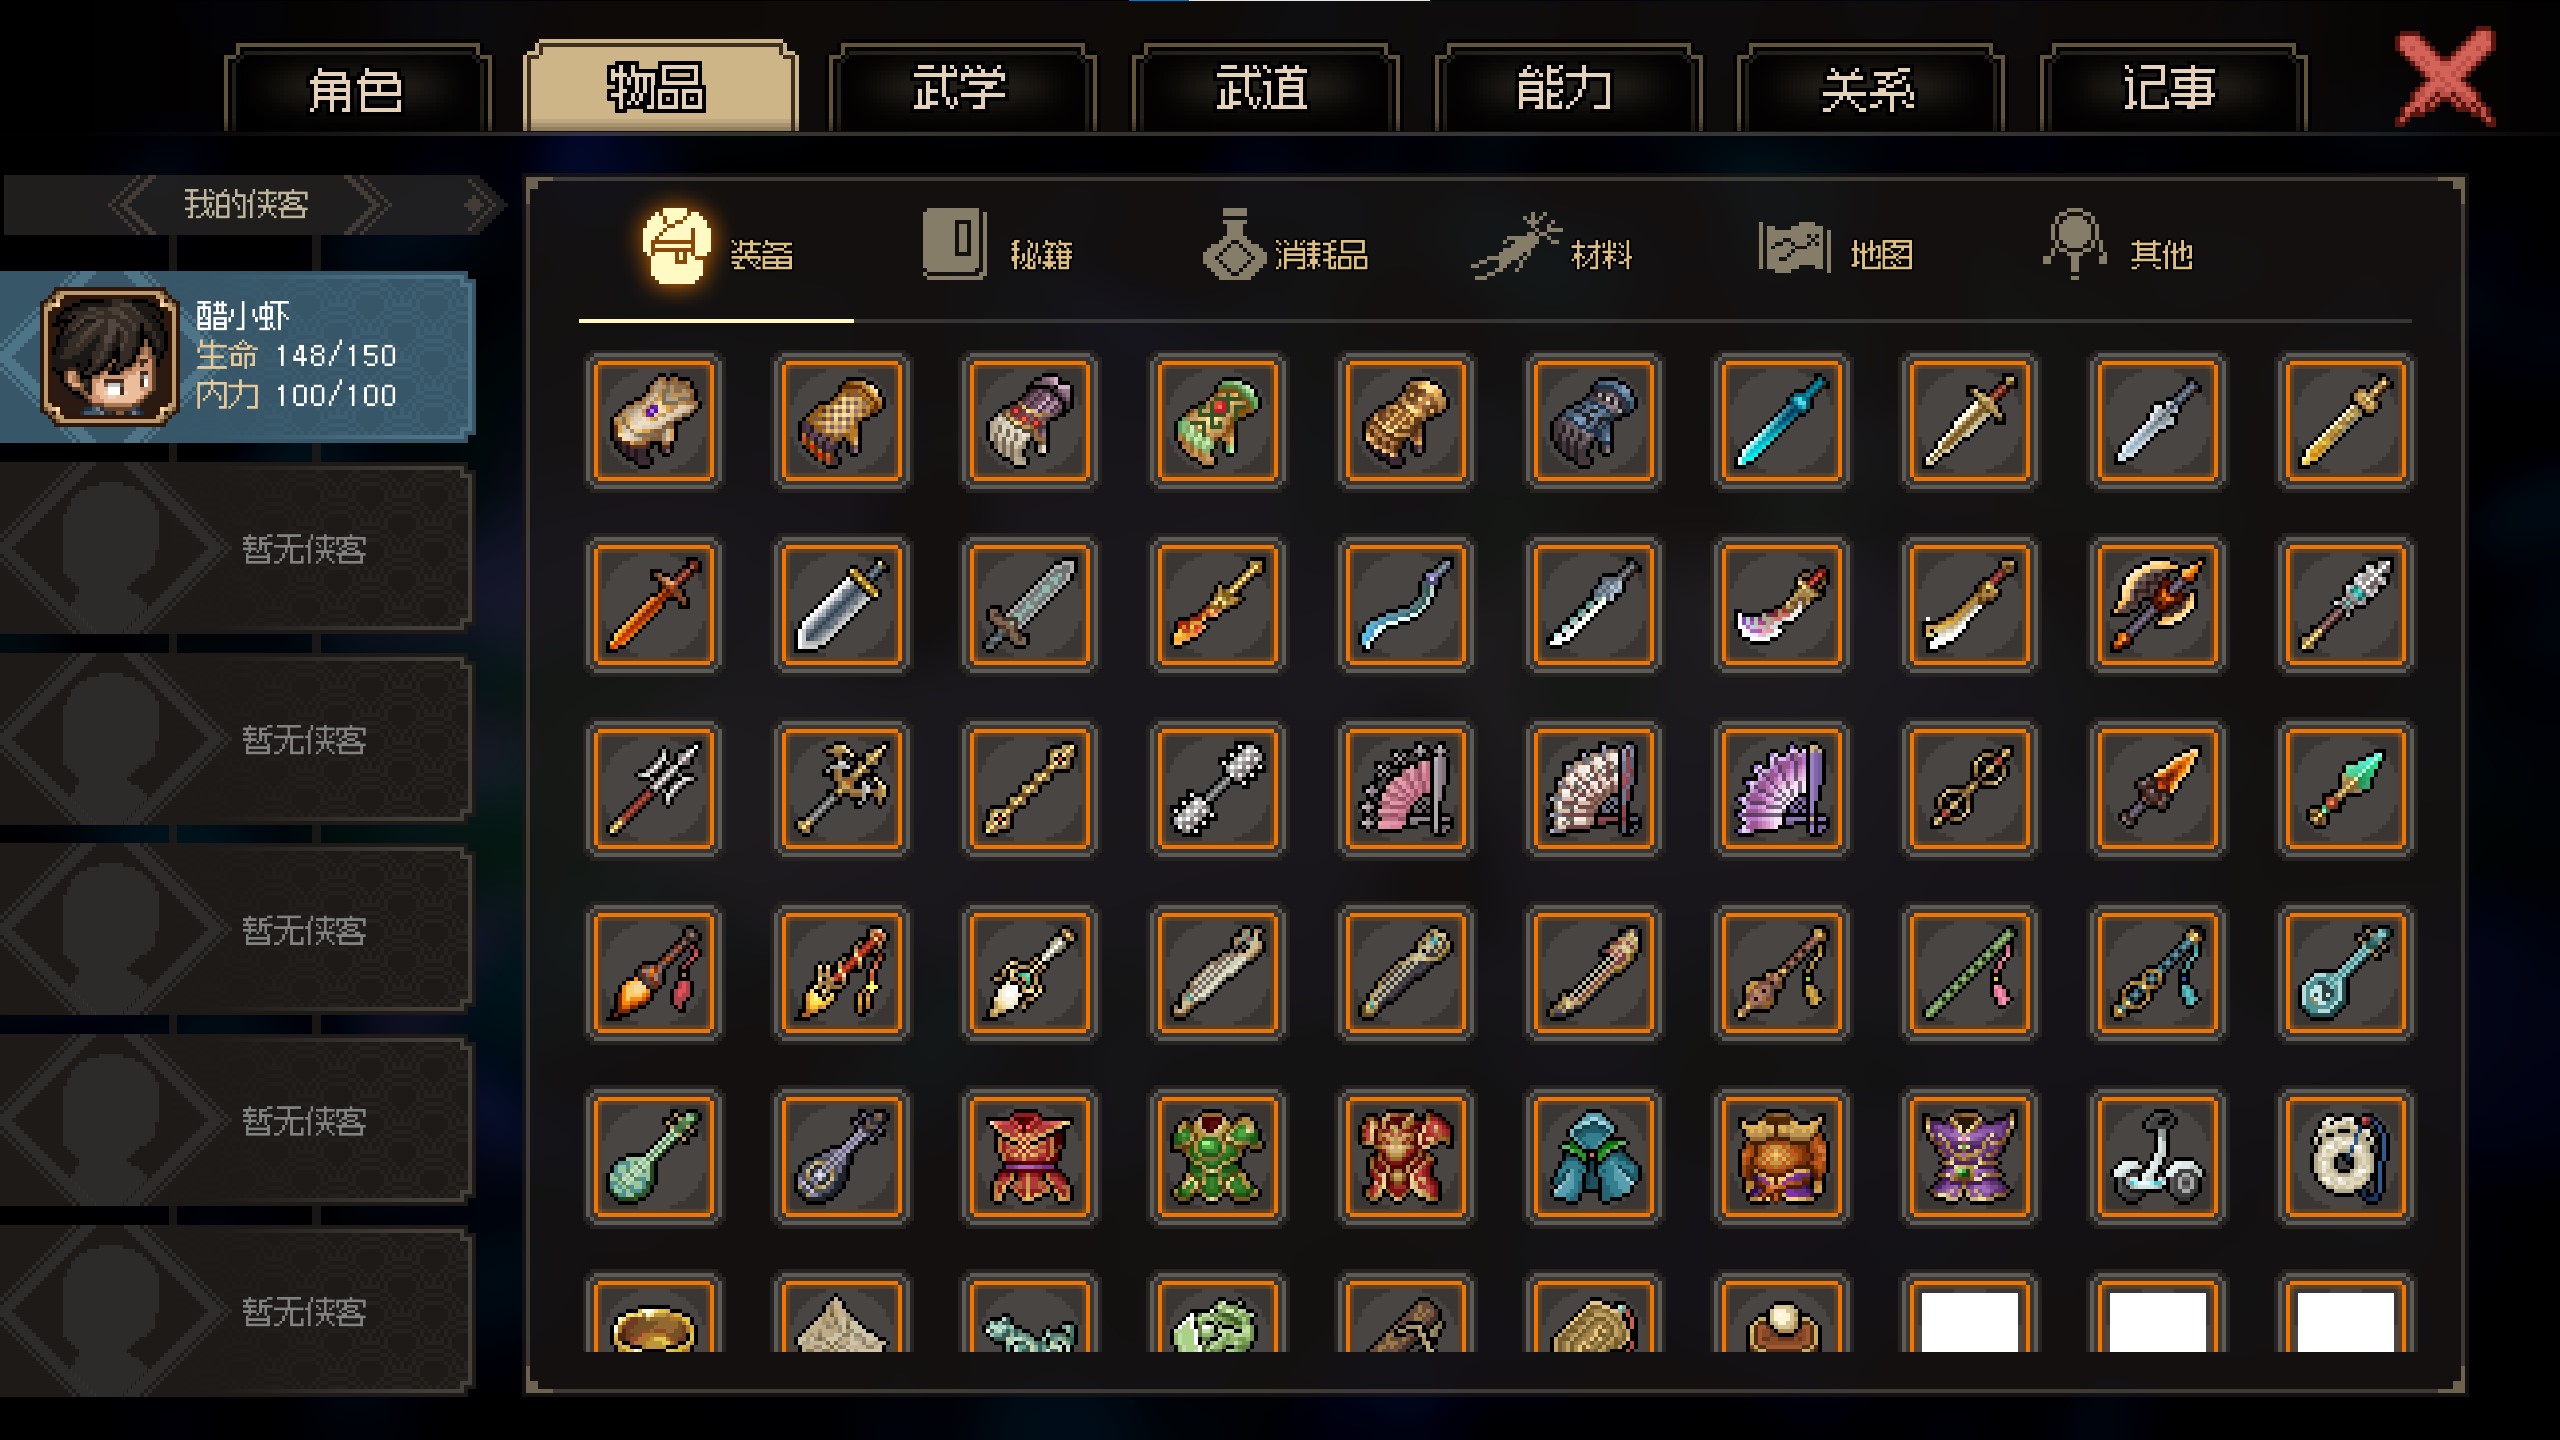Select the pink folding fan item
Screen dimensions: 2560x1440
coord(1405,789)
